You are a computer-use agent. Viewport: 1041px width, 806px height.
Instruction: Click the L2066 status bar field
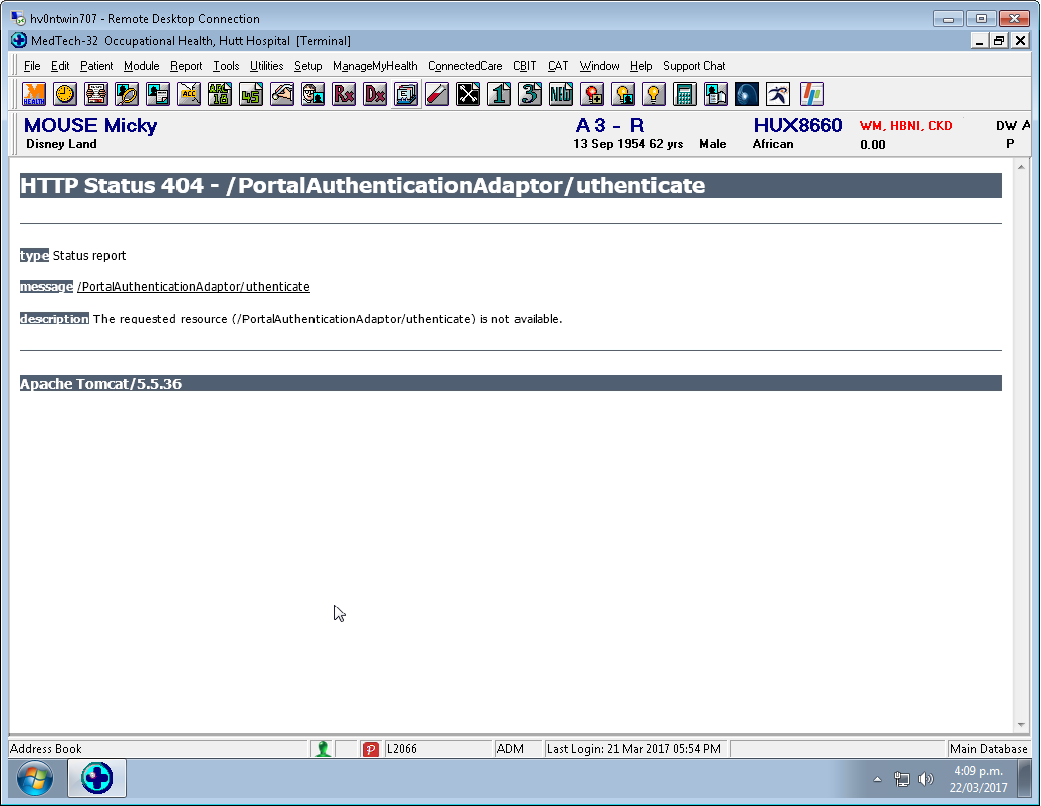(x=438, y=749)
